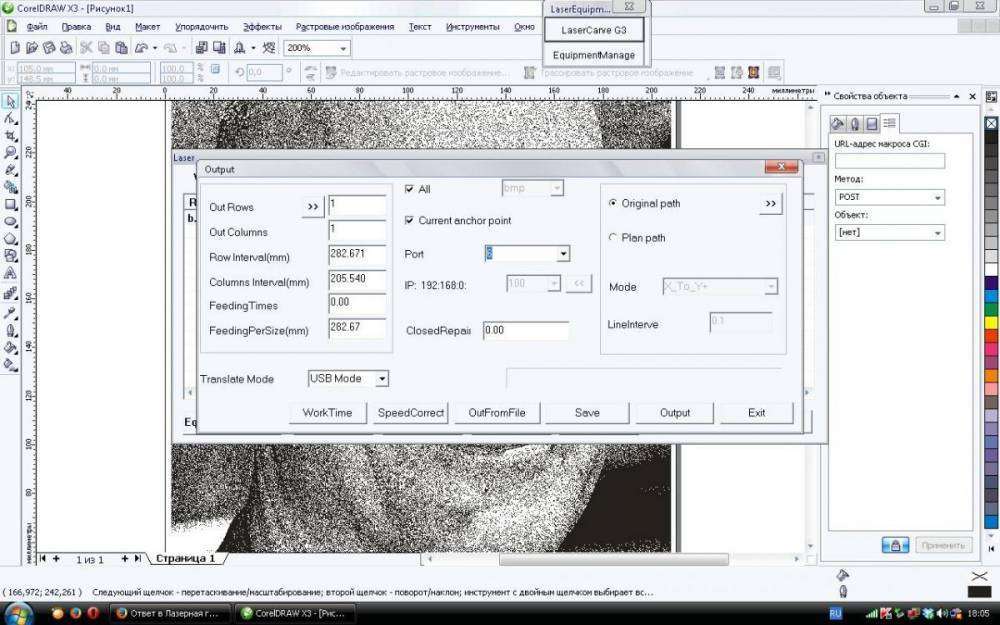Uncheck the All checkbox

tap(410, 189)
